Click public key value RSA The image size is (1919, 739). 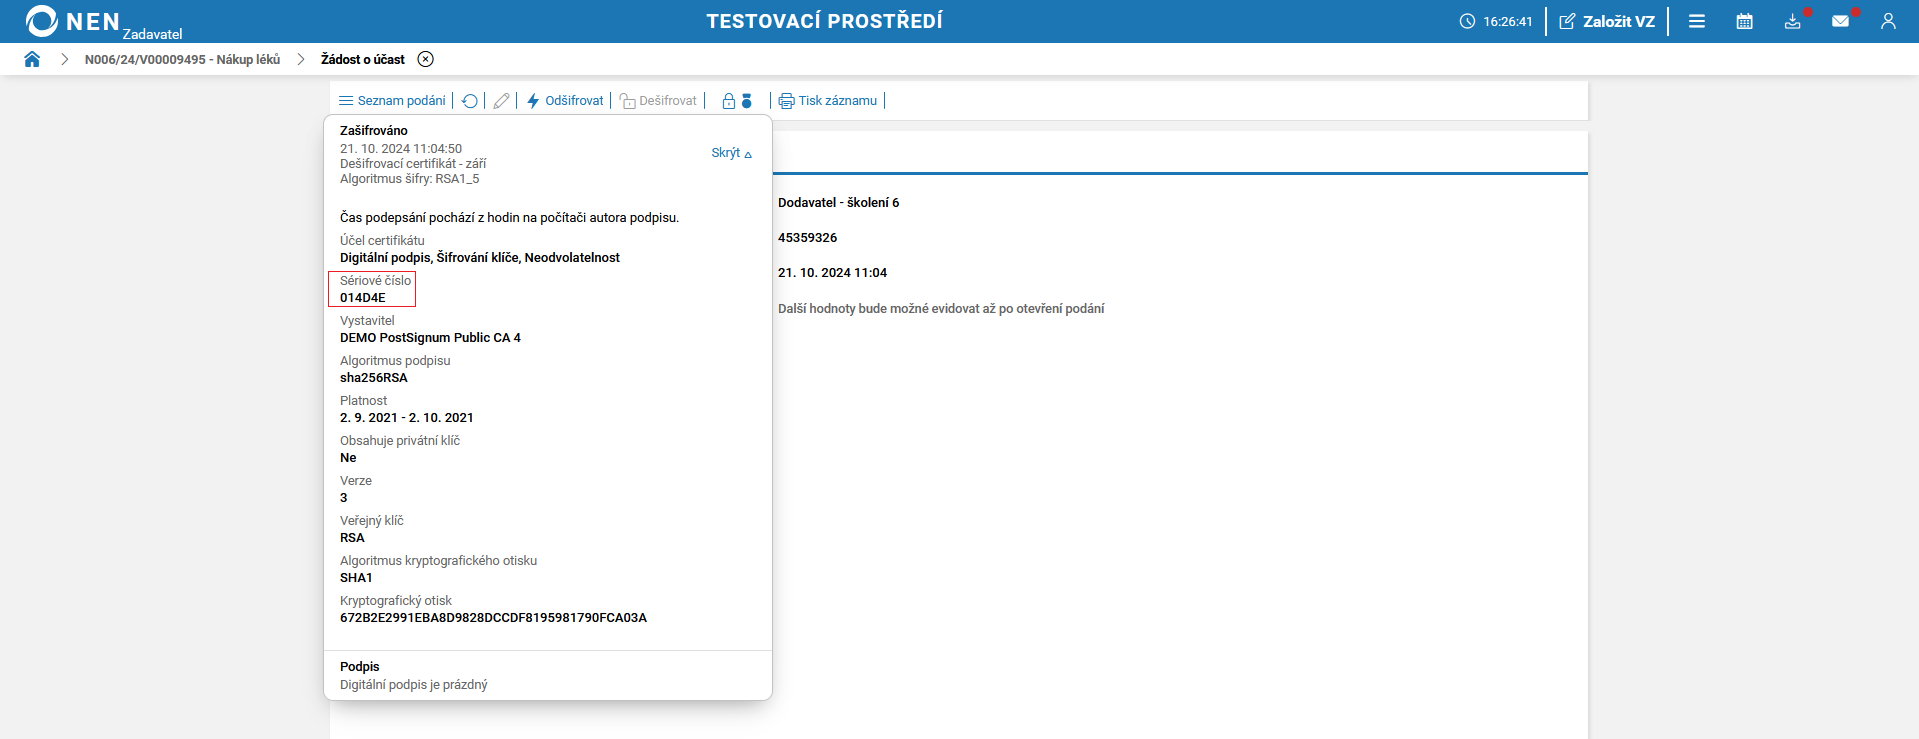352,538
